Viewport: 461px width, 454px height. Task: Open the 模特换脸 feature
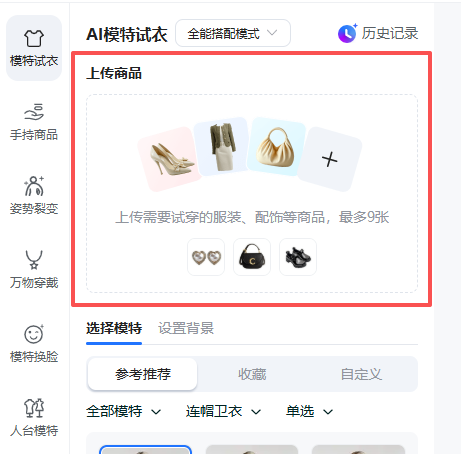tap(34, 344)
